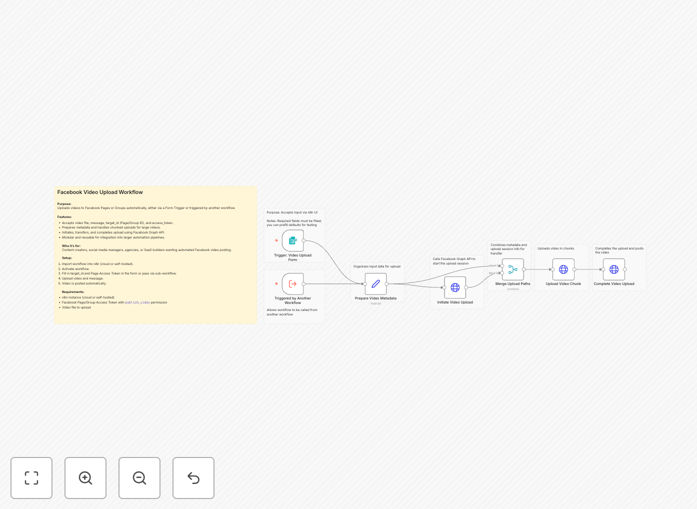Click the purple permission link in sticky note
Image resolution: width=697 pixels, height=509 pixels.
pyautogui.click(x=137, y=302)
